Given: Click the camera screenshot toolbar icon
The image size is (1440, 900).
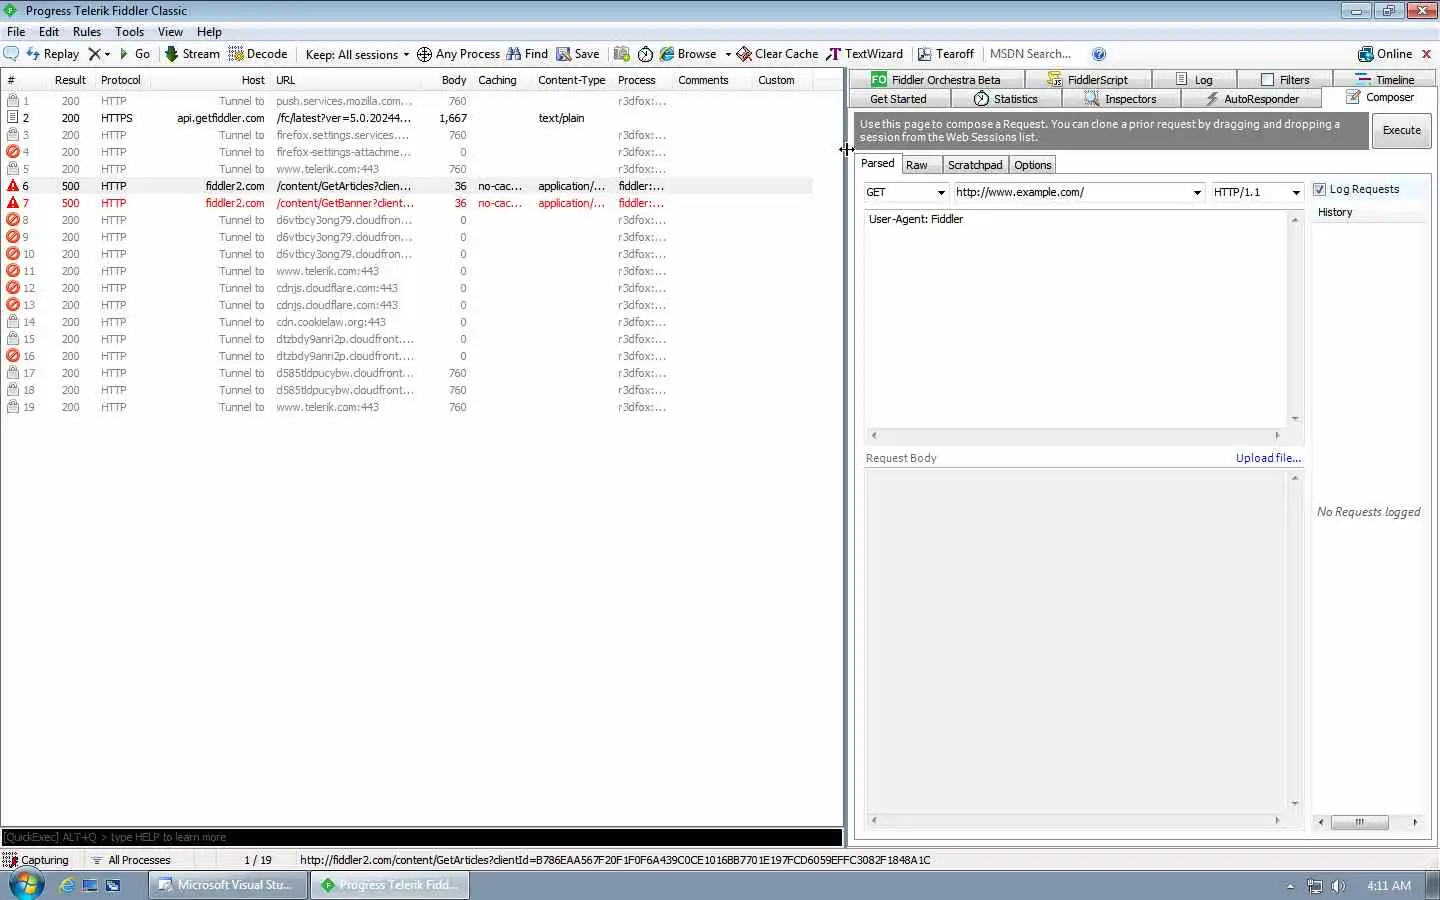Looking at the screenshot, I should coord(622,54).
